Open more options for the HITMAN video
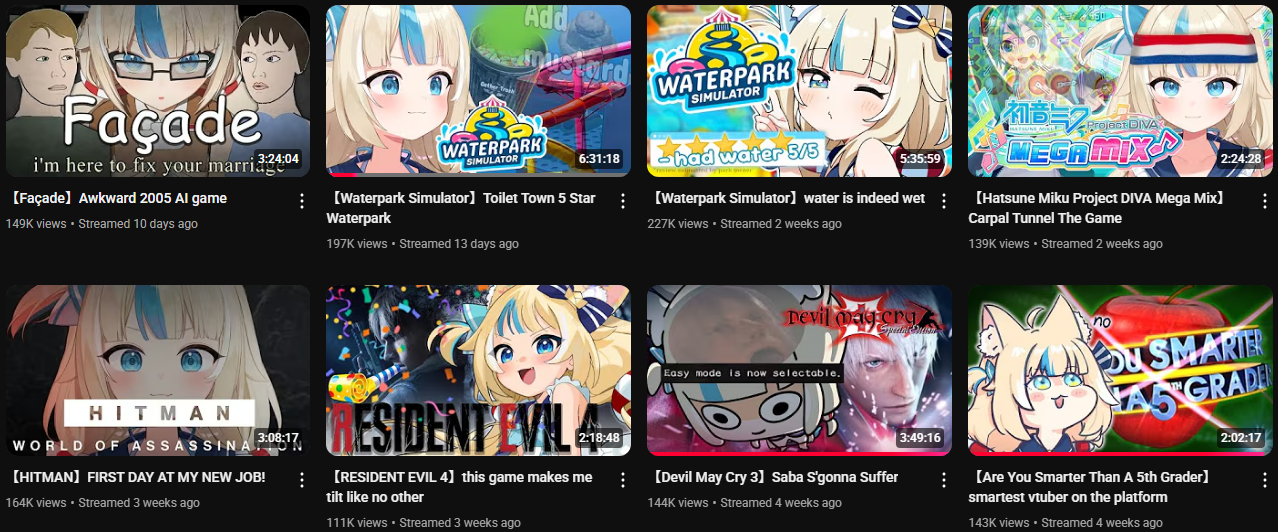 [x=302, y=480]
